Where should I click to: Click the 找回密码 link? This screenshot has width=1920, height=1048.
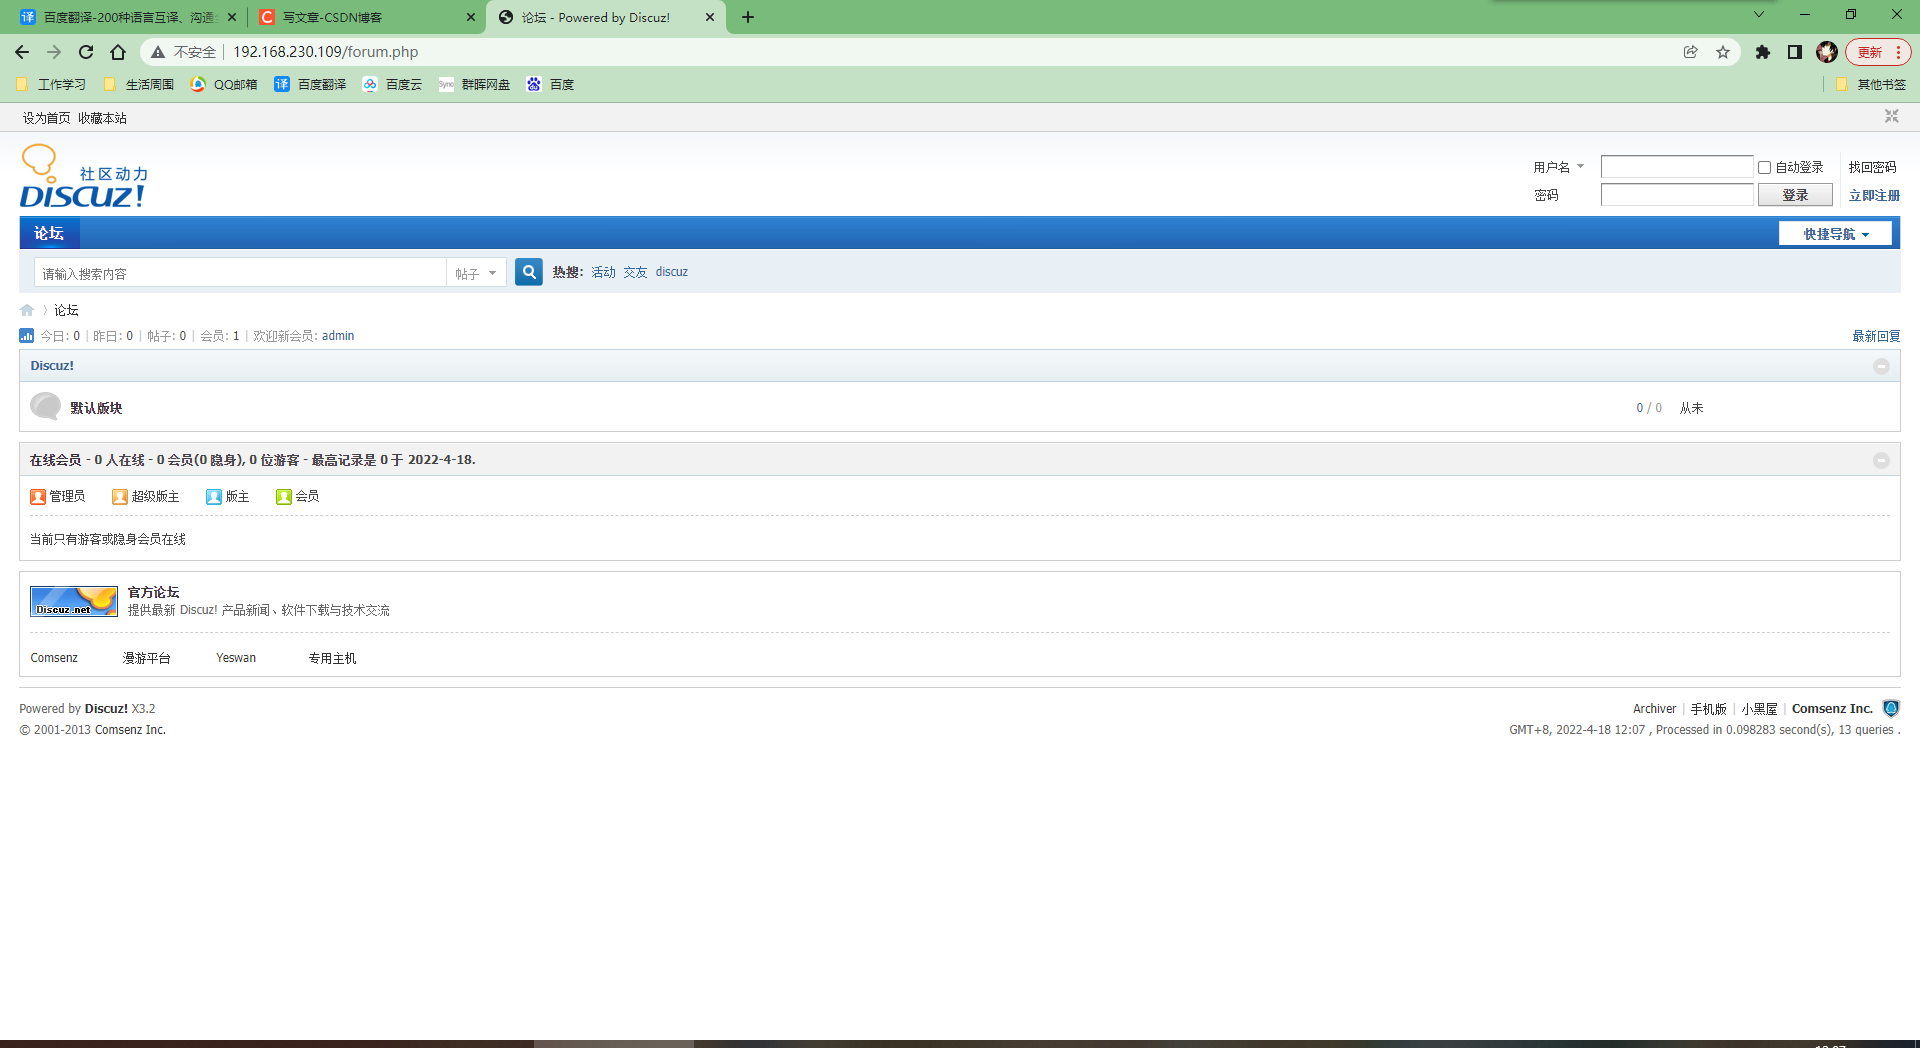pyautogui.click(x=1872, y=167)
